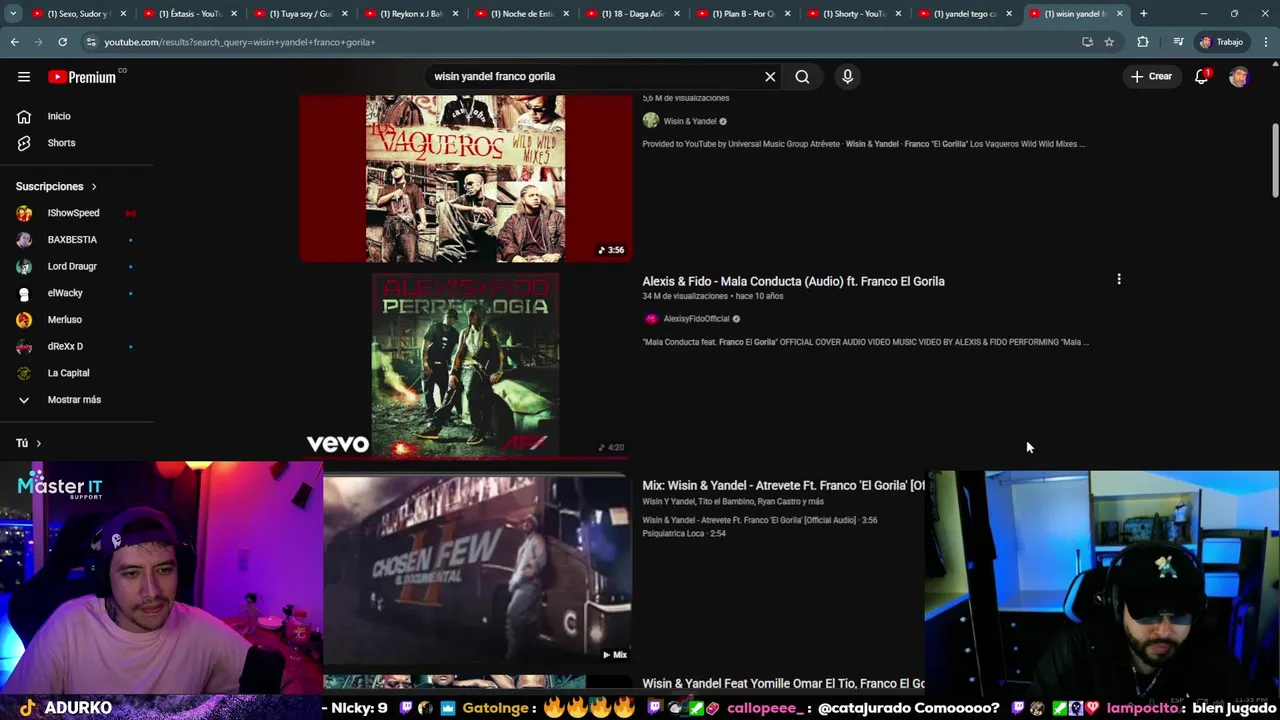Click the page vertical scrollbar
This screenshot has height=720, width=1280.
click(1274, 160)
